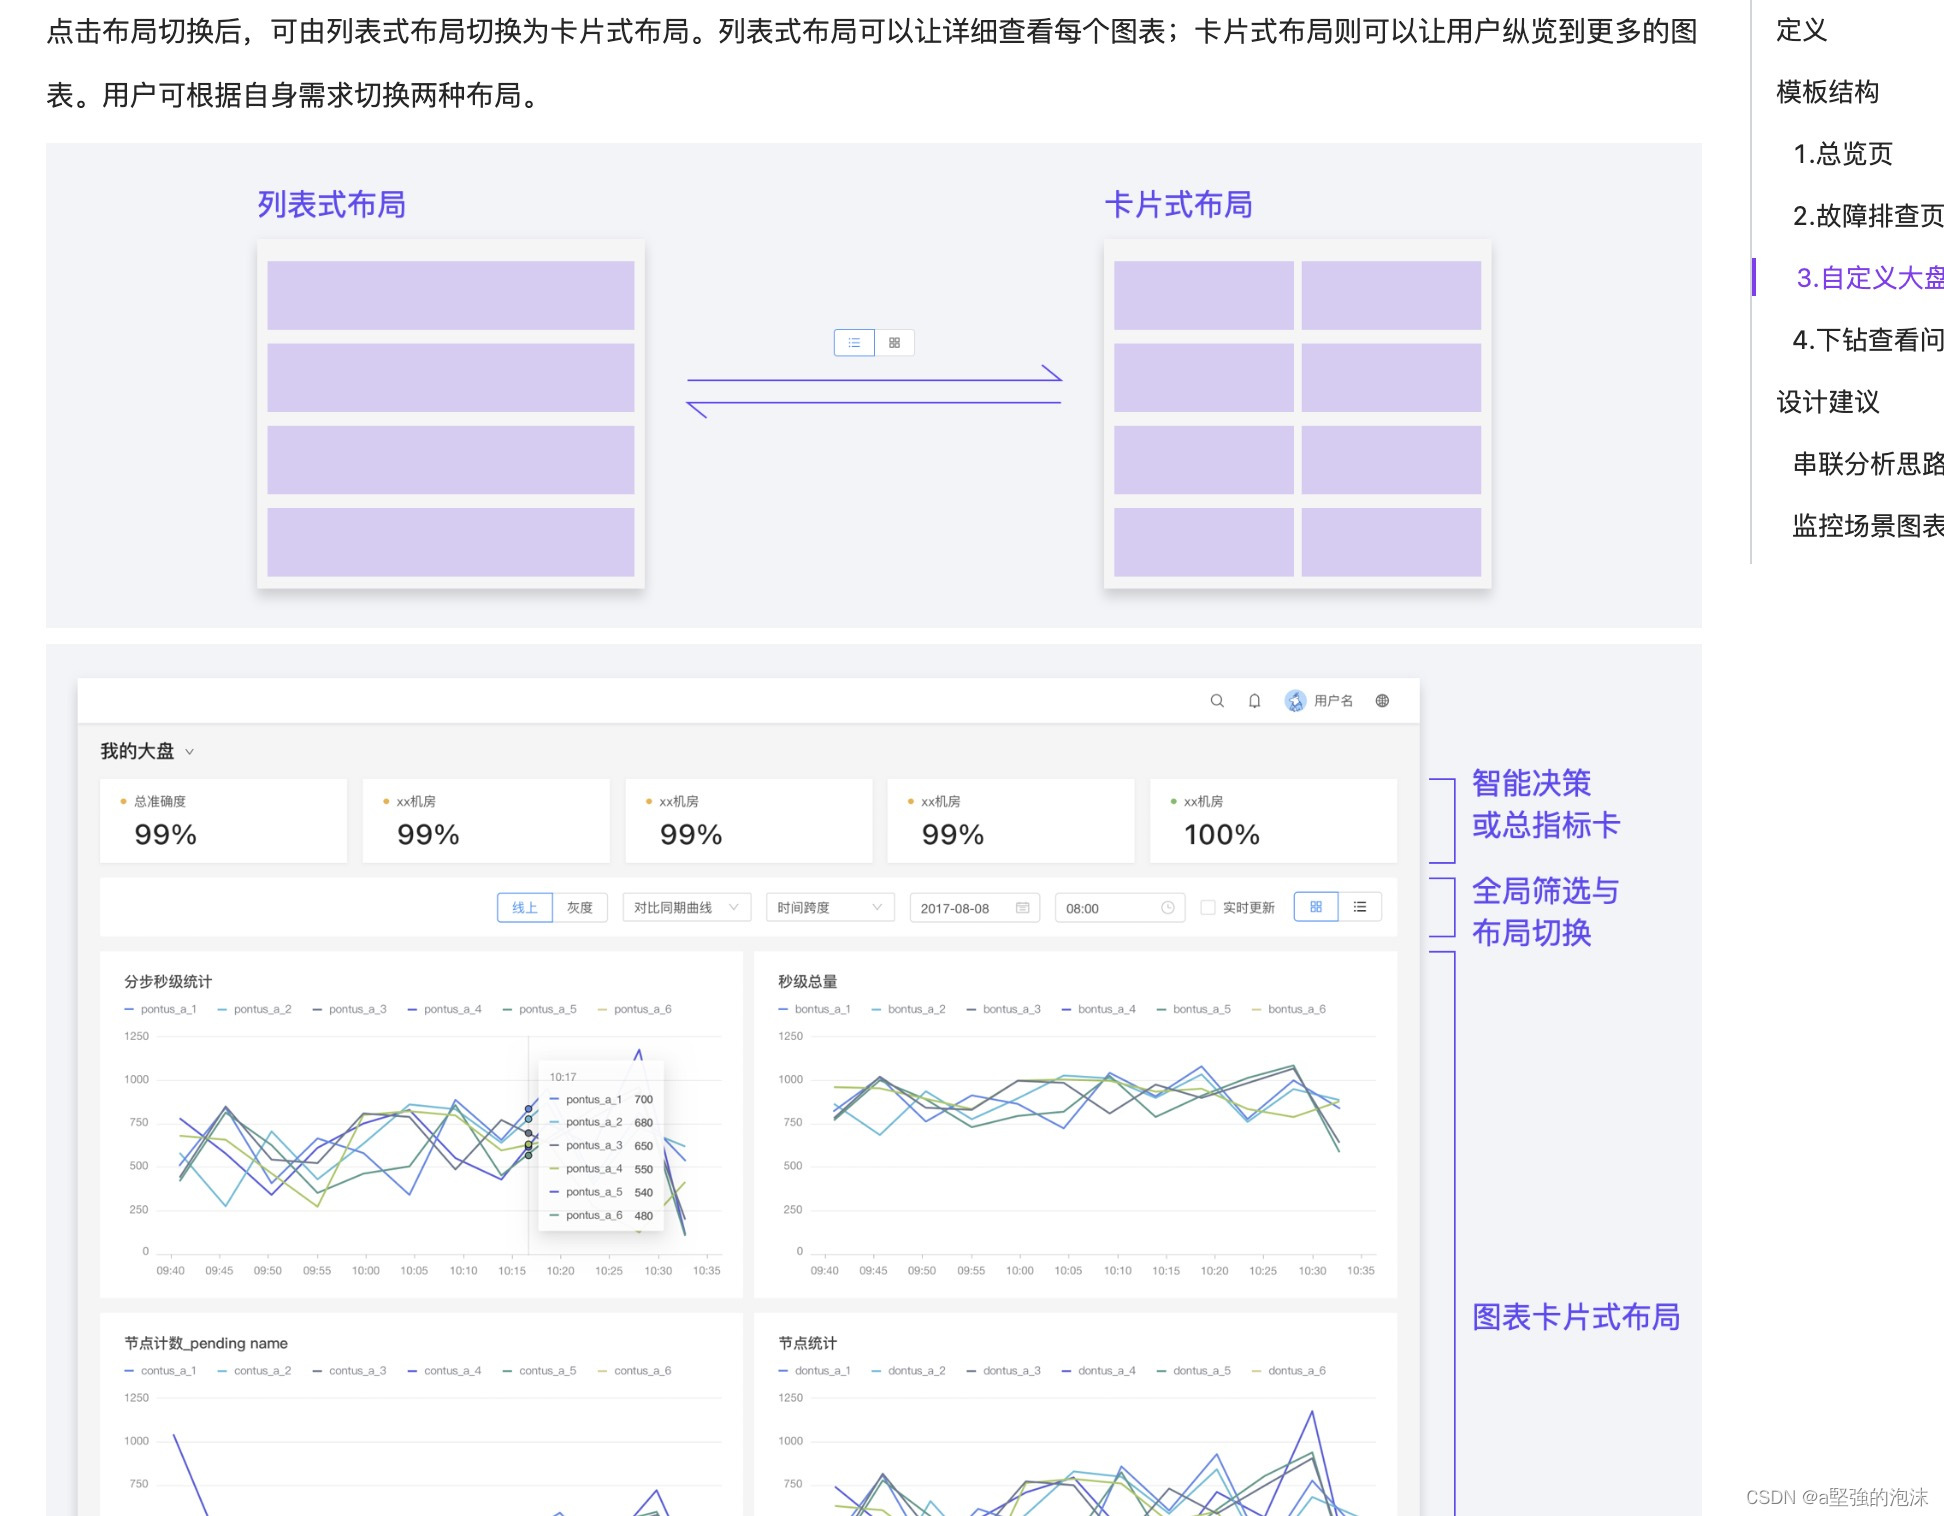The width and height of the screenshot is (1944, 1516).
Task: Click the search magnifier icon in dashboard header
Action: (1217, 701)
